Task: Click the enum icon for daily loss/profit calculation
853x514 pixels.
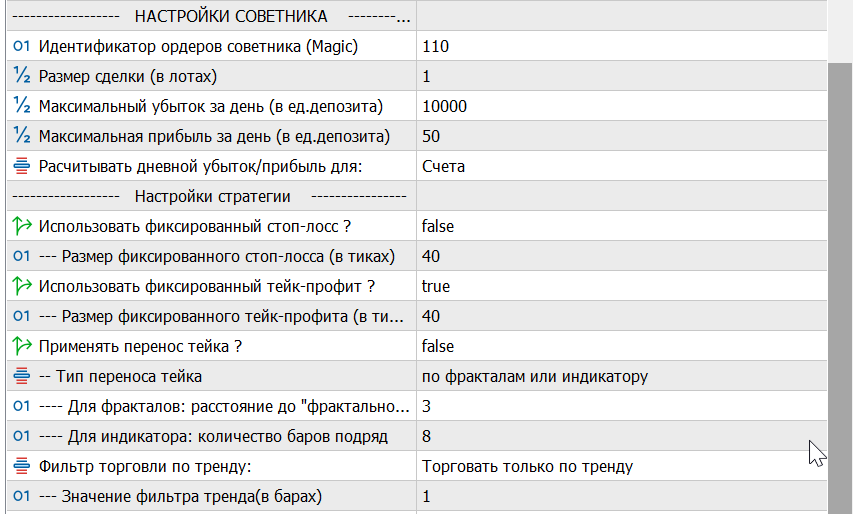Action: click(22, 166)
